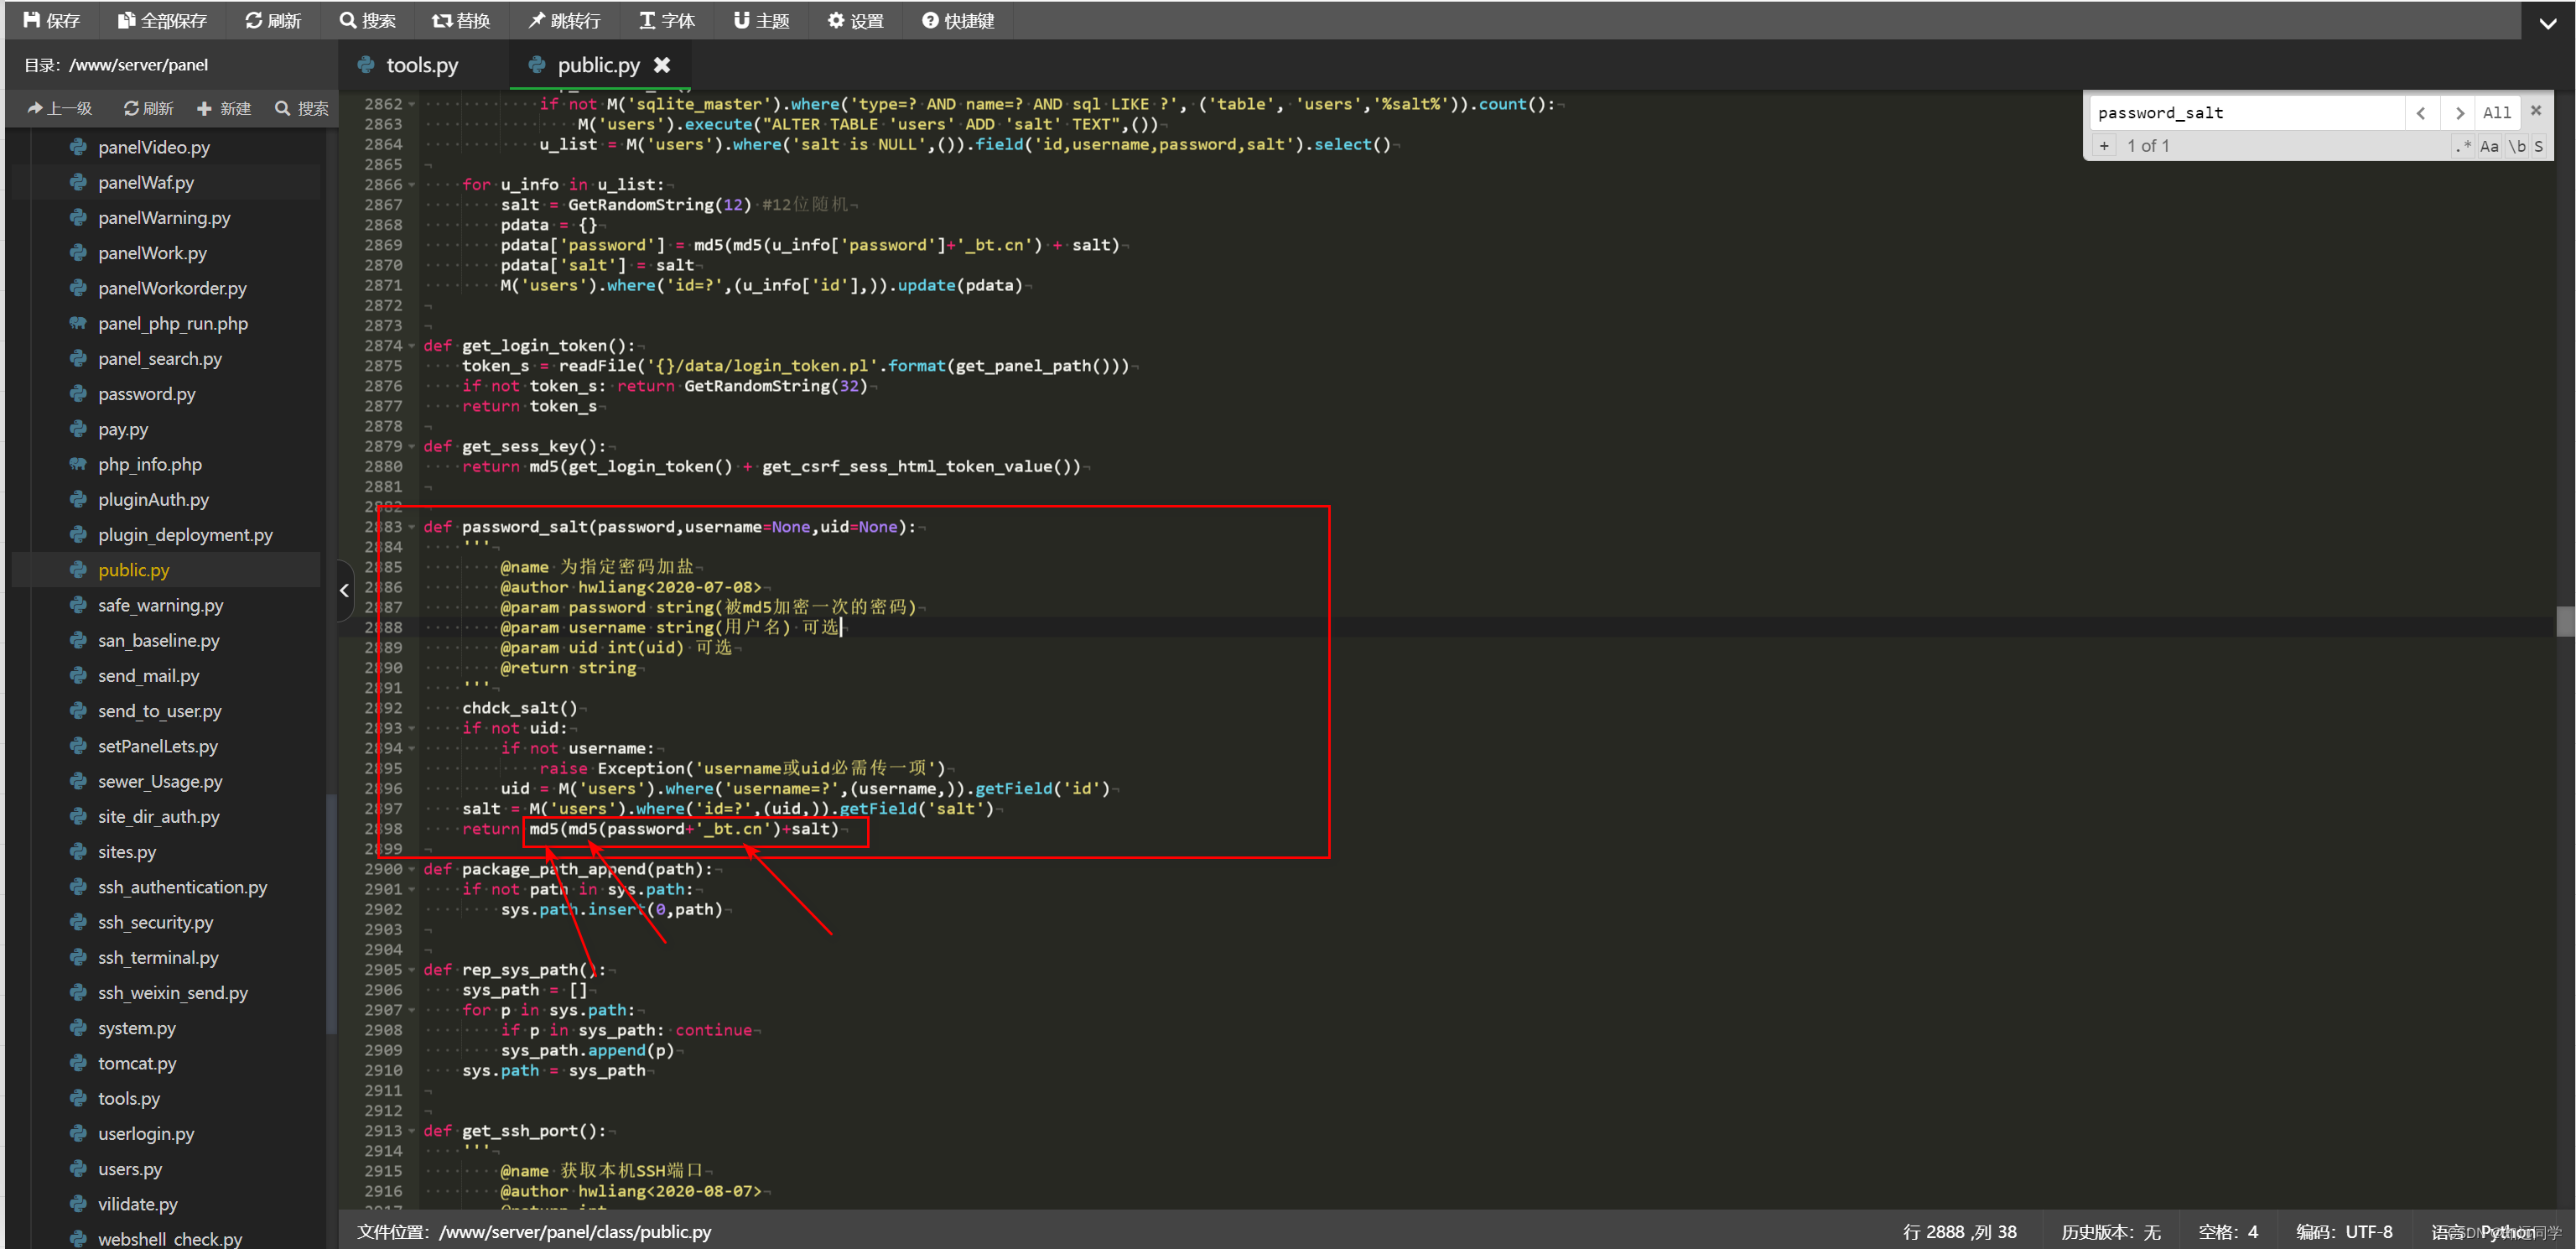Expand the top-right toolbar chevron
The height and width of the screenshot is (1249, 2576).
tap(2547, 23)
